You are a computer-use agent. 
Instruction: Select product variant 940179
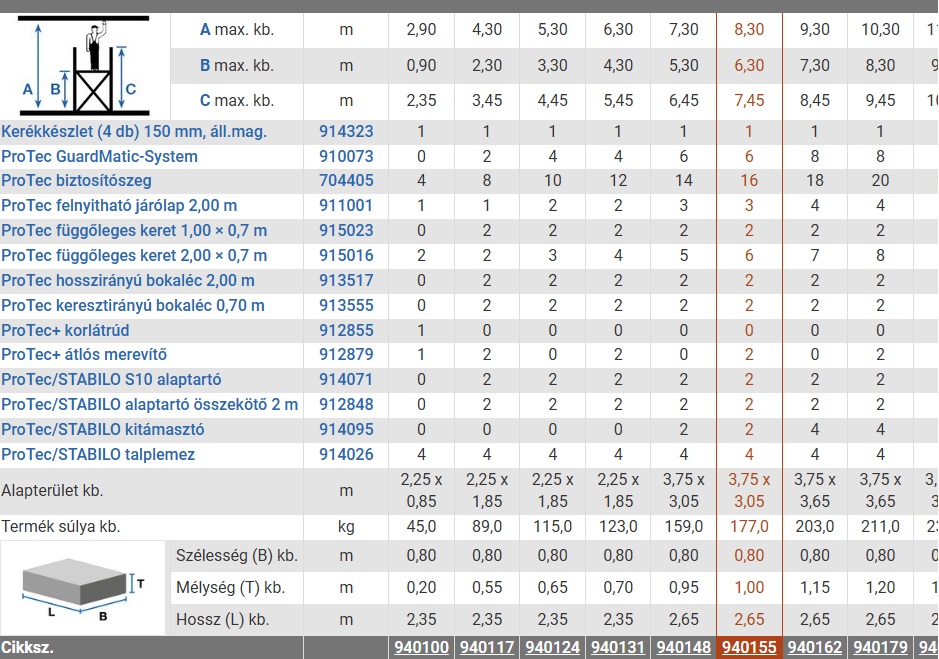coord(880,648)
